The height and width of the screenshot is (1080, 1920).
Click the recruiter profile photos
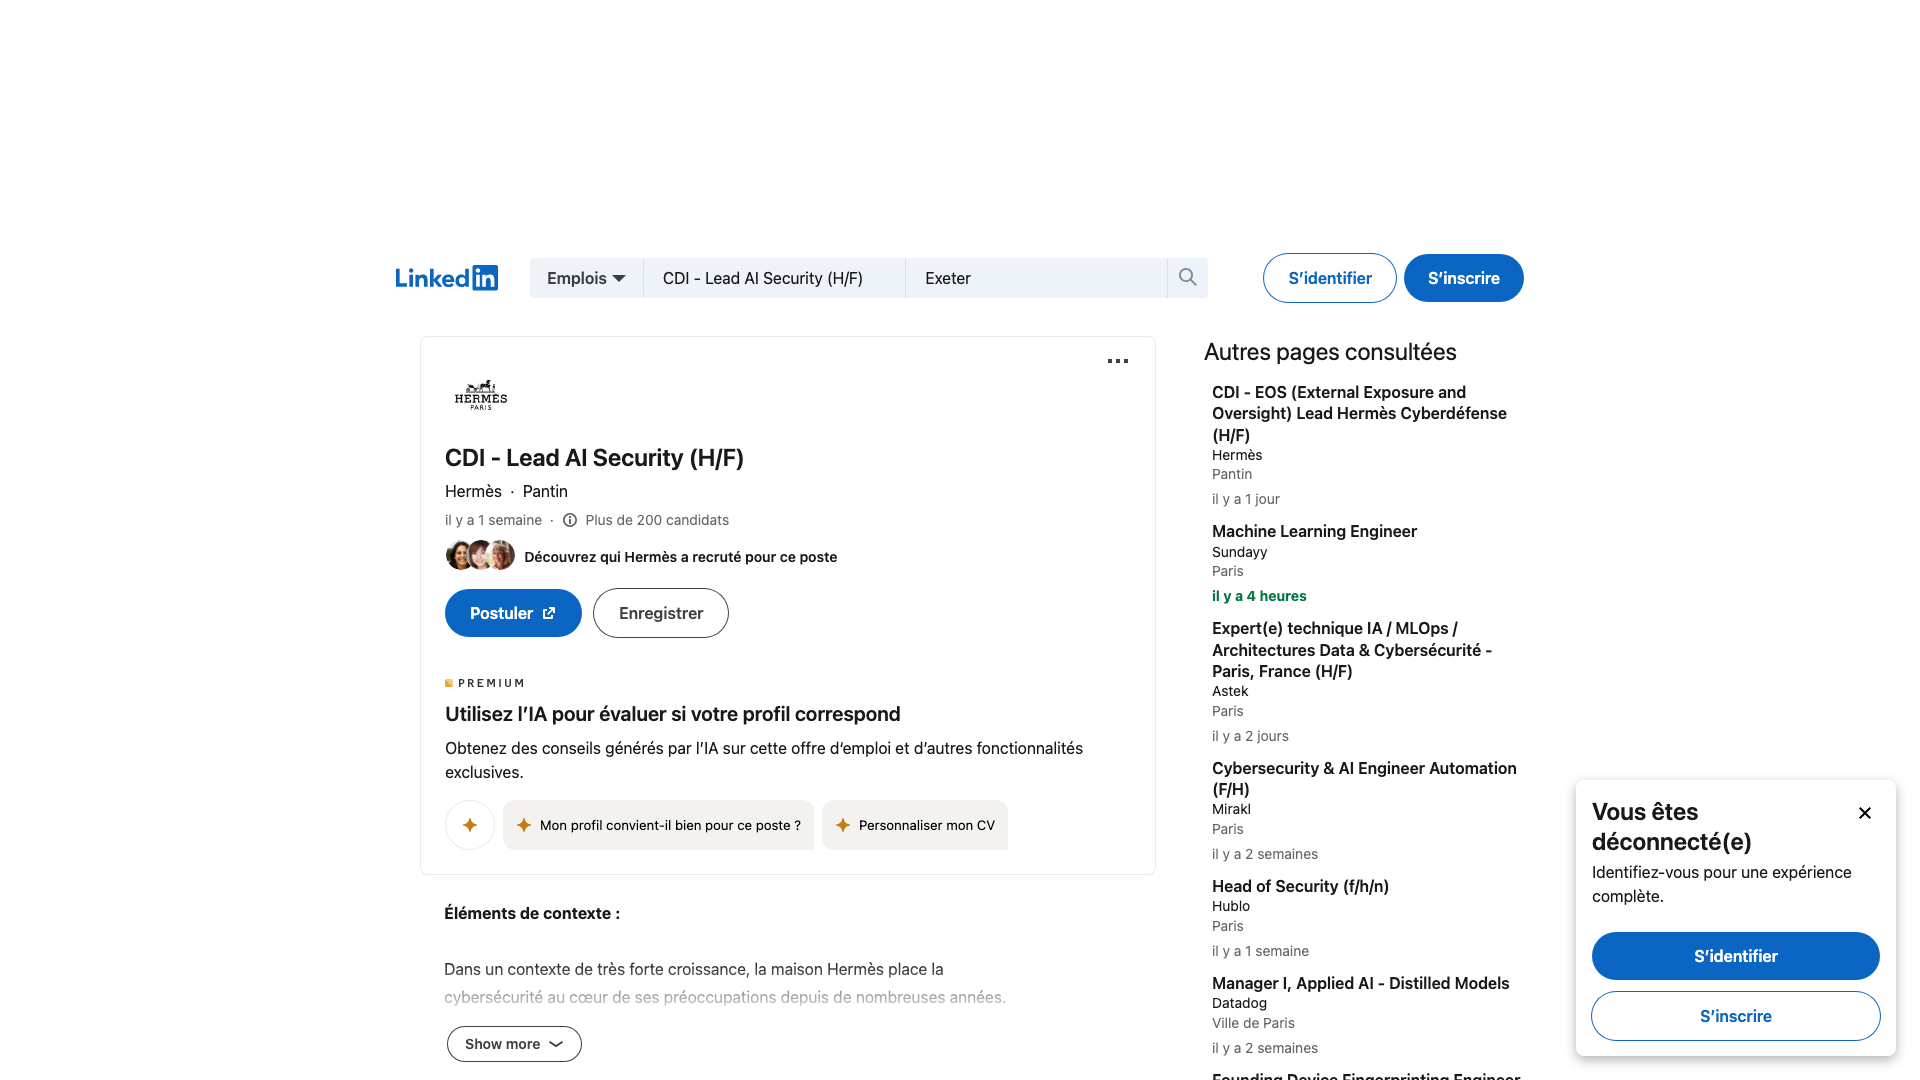[x=480, y=555]
